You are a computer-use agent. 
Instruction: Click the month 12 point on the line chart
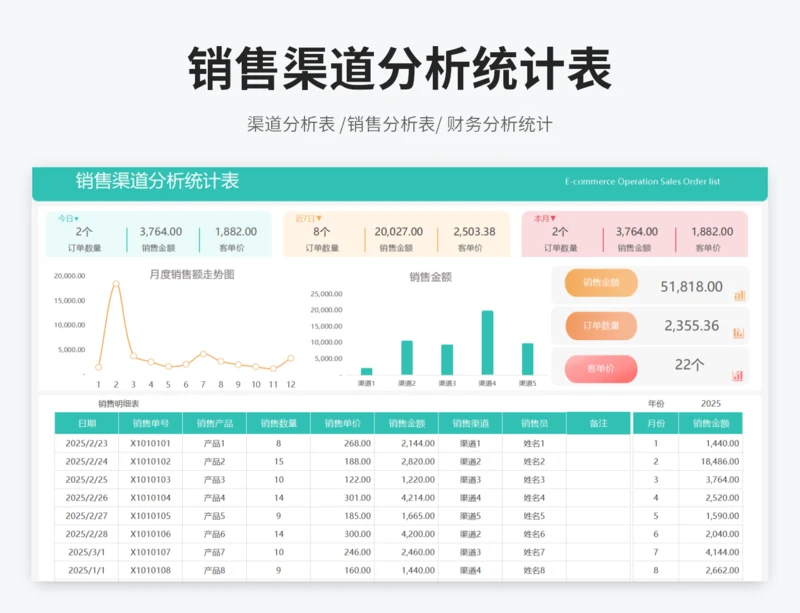[x=291, y=358]
